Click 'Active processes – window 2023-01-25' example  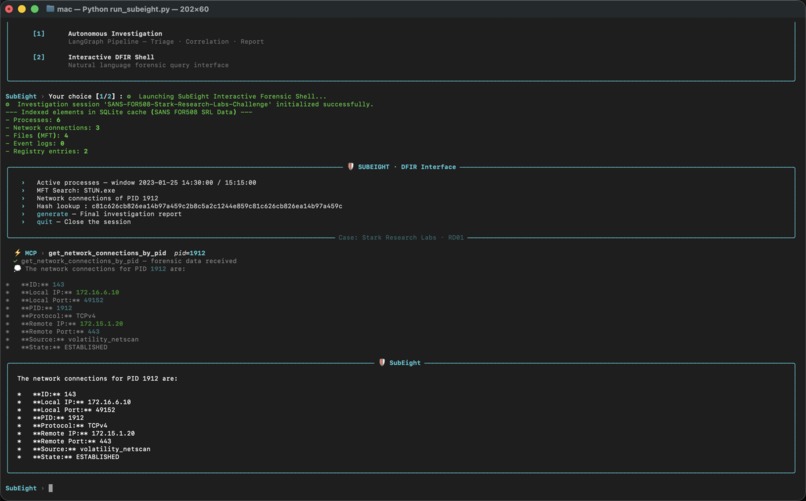click(146, 182)
